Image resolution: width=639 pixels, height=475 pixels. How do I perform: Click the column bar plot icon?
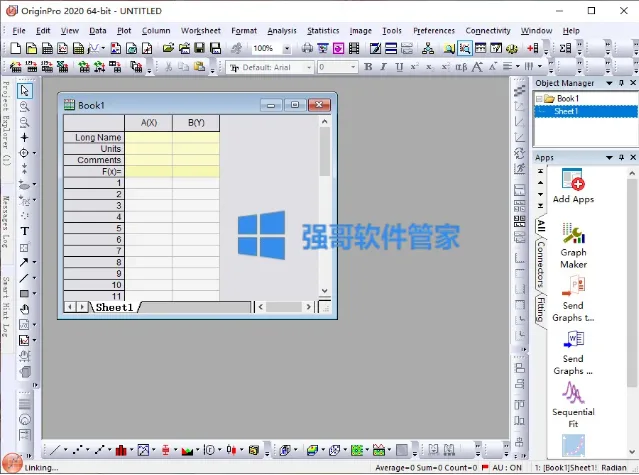[x=121, y=450]
